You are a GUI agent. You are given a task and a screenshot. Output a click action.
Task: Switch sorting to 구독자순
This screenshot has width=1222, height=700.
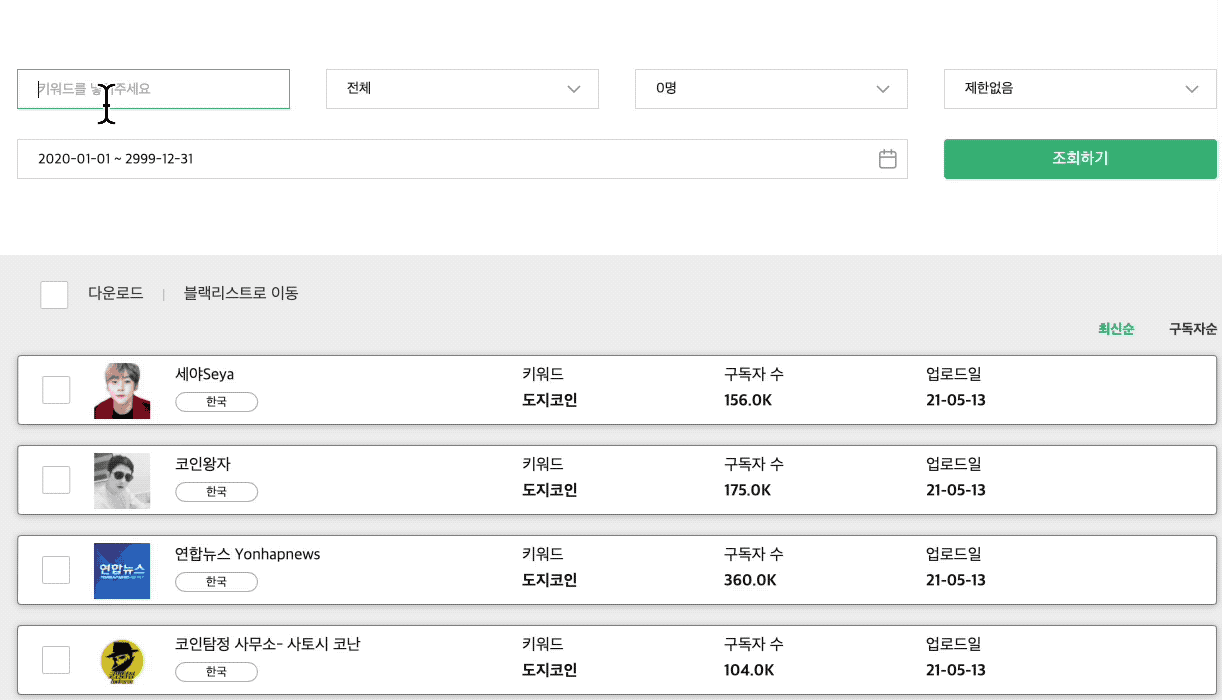pos(1192,328)
